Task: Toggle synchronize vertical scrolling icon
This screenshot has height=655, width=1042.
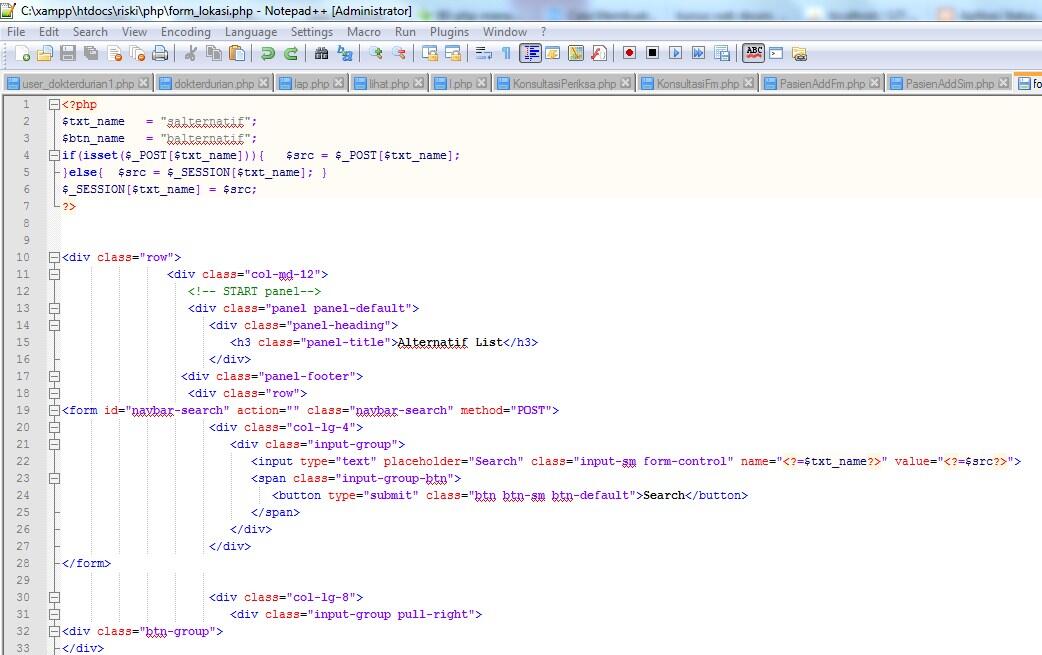Action: [x=430, y=54]
